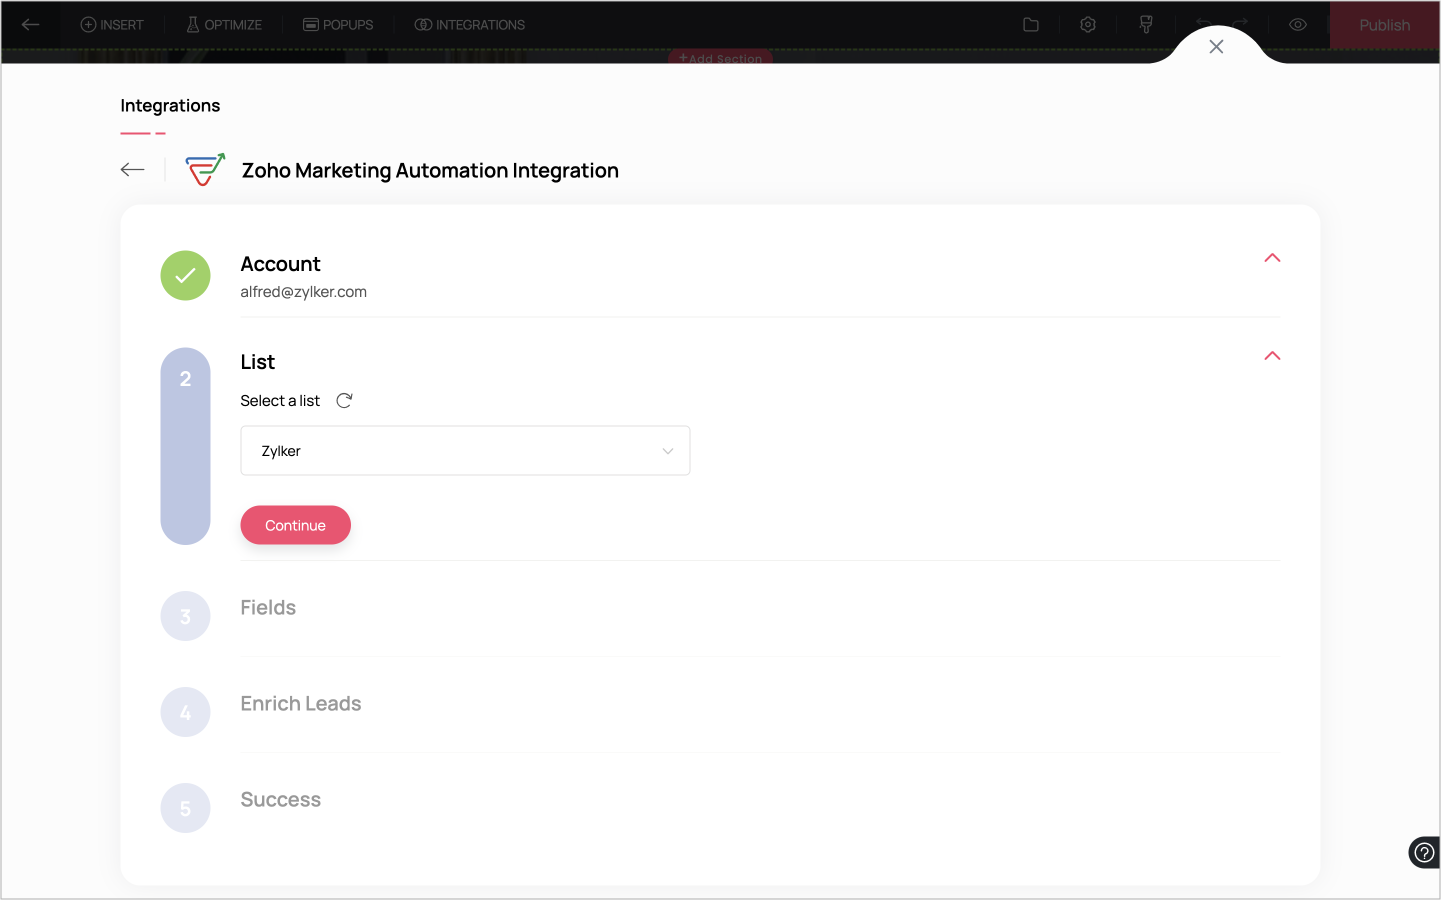Open the Zylker list dropdown
The height and width of the screenshot is (900, 1441).
465,451
